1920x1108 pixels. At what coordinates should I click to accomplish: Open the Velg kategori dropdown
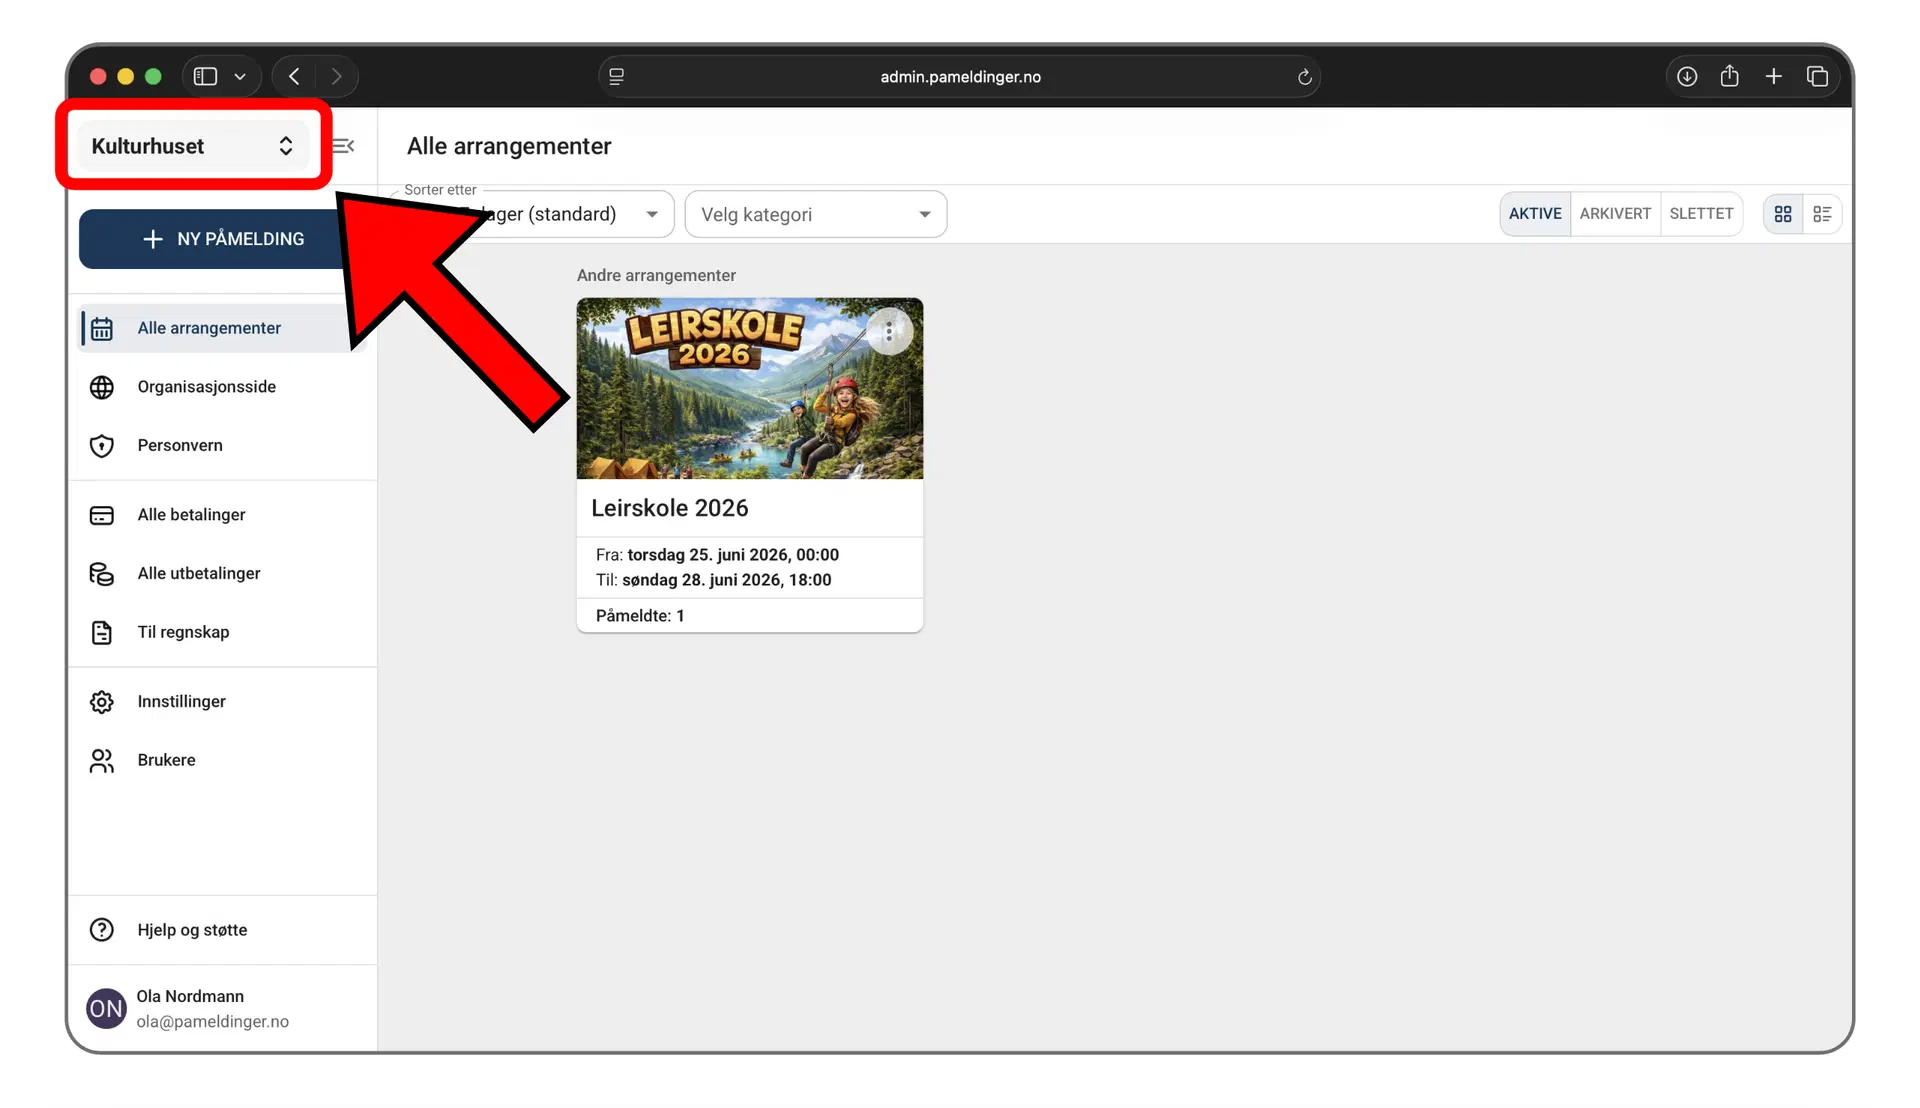[x=815, y=215]
